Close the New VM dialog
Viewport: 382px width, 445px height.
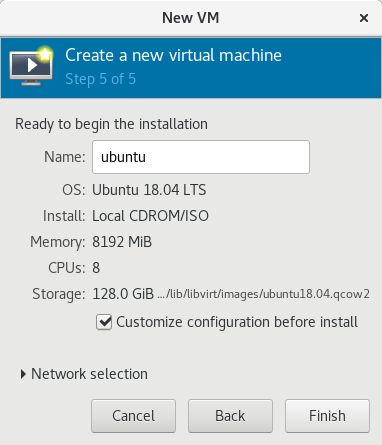coord(364,18)
